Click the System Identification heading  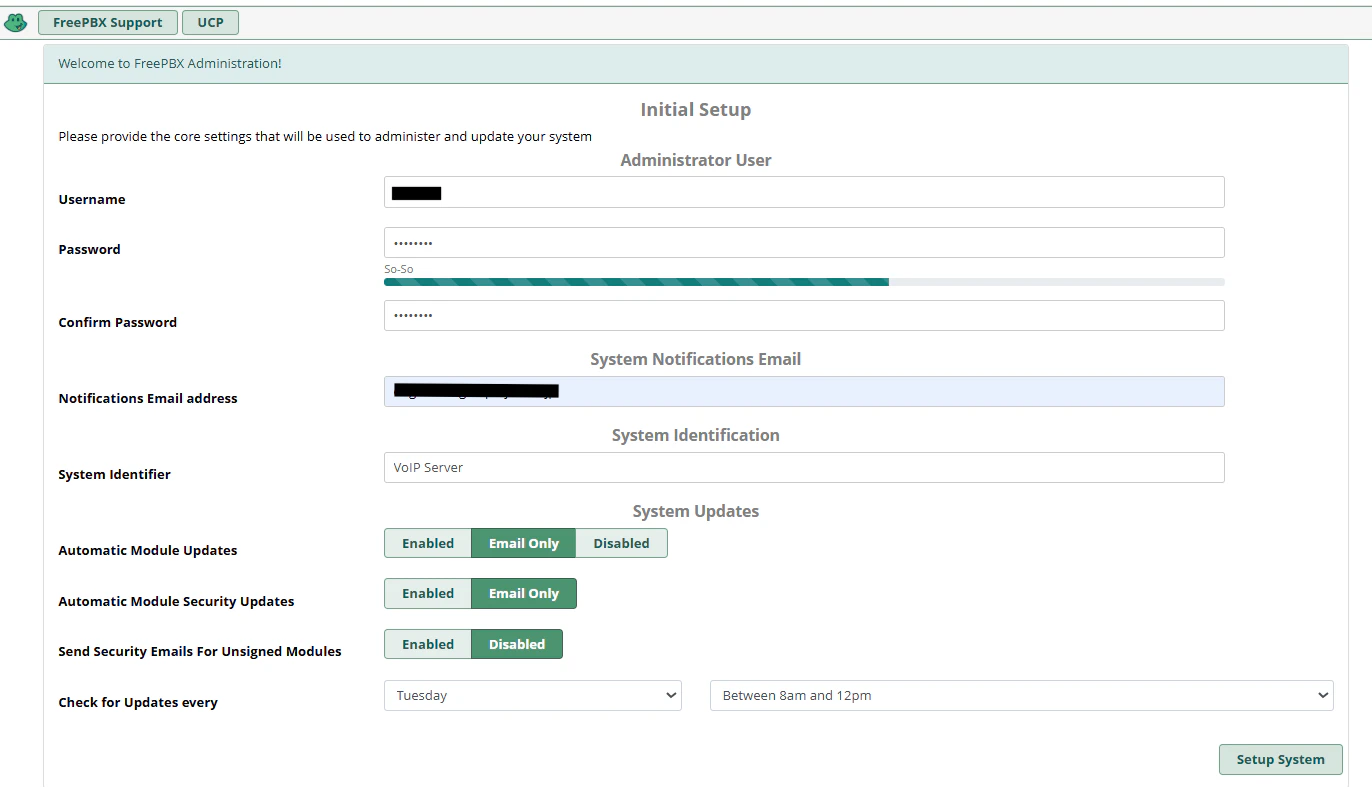tap(696, 435)
